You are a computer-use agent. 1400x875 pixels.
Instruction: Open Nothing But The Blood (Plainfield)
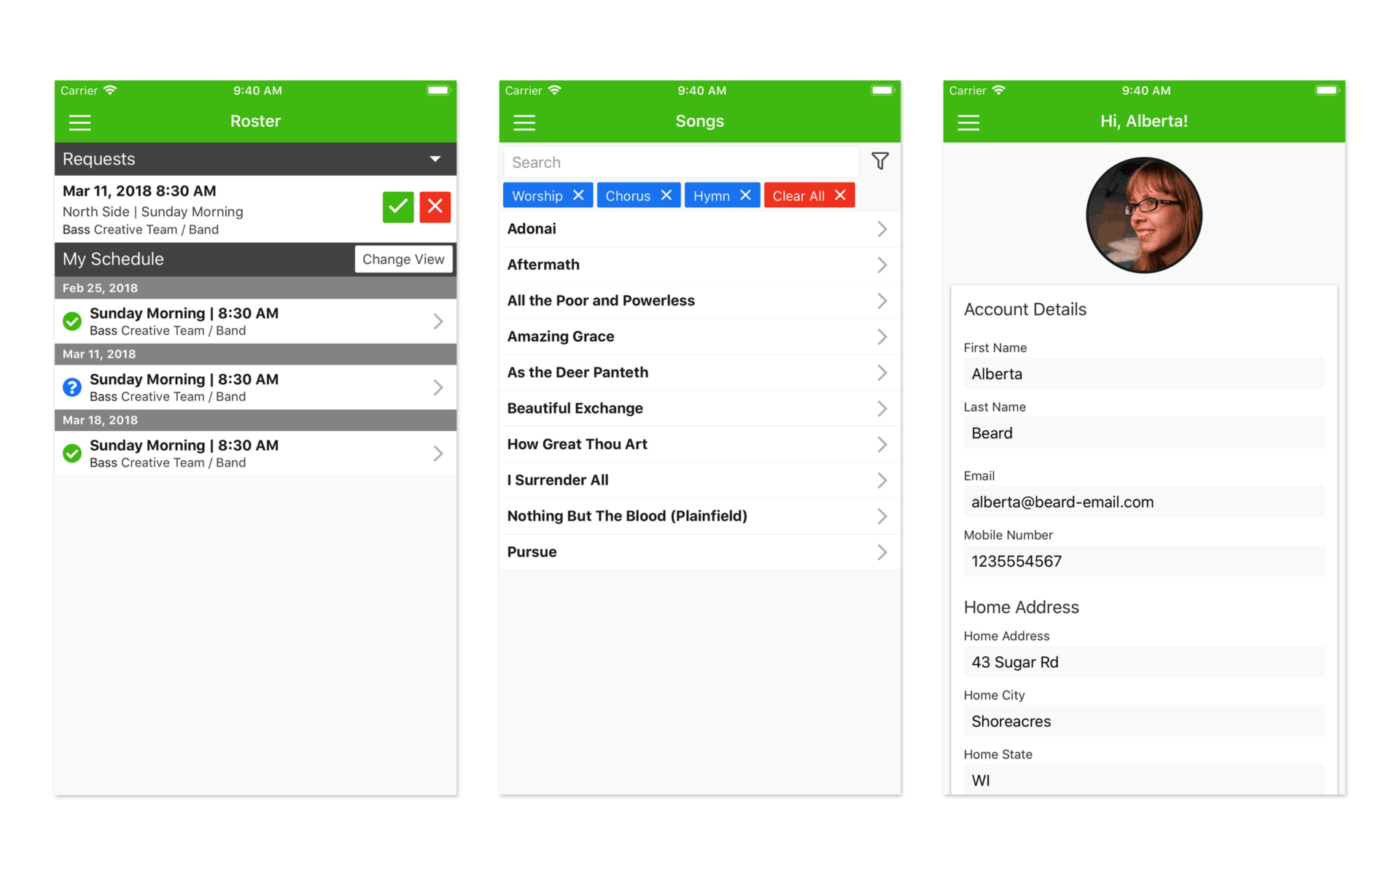click(700, 517)
